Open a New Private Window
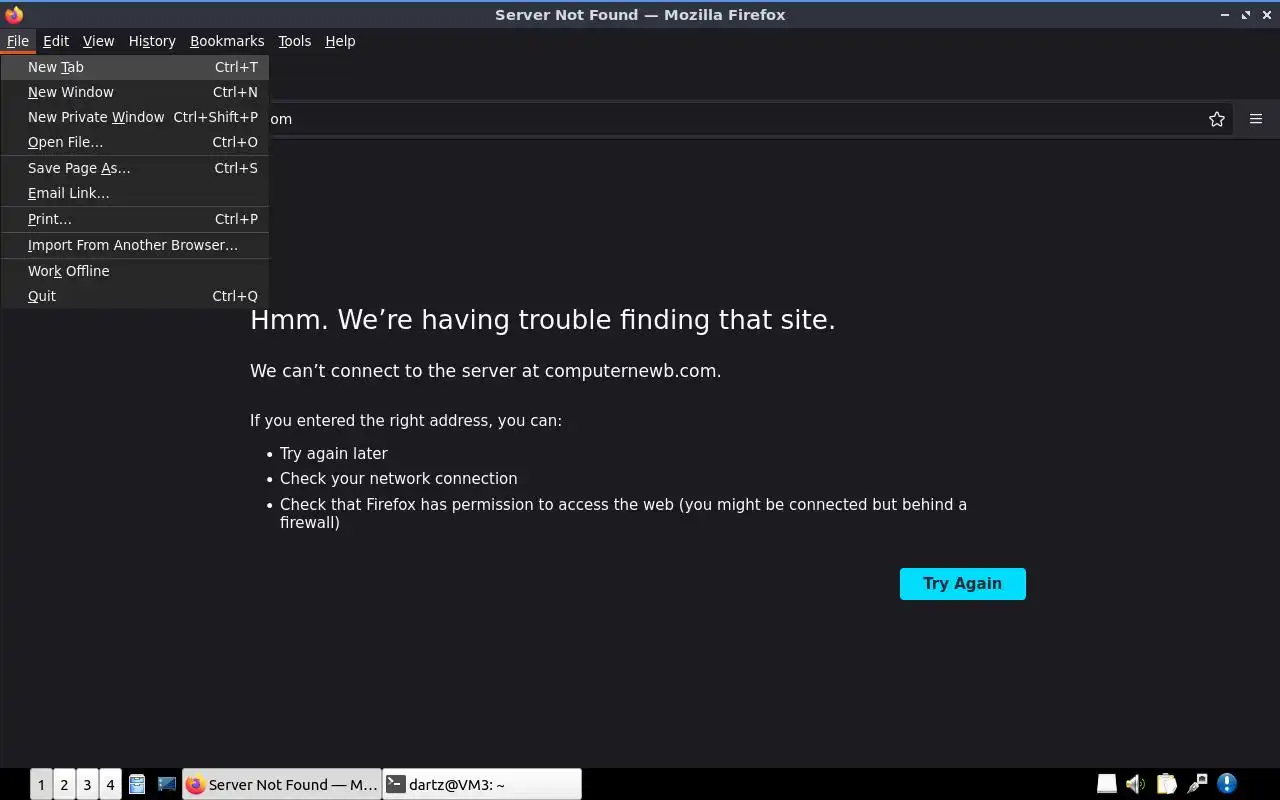The height and width of the screenshot is (800, 1280). 135,117
